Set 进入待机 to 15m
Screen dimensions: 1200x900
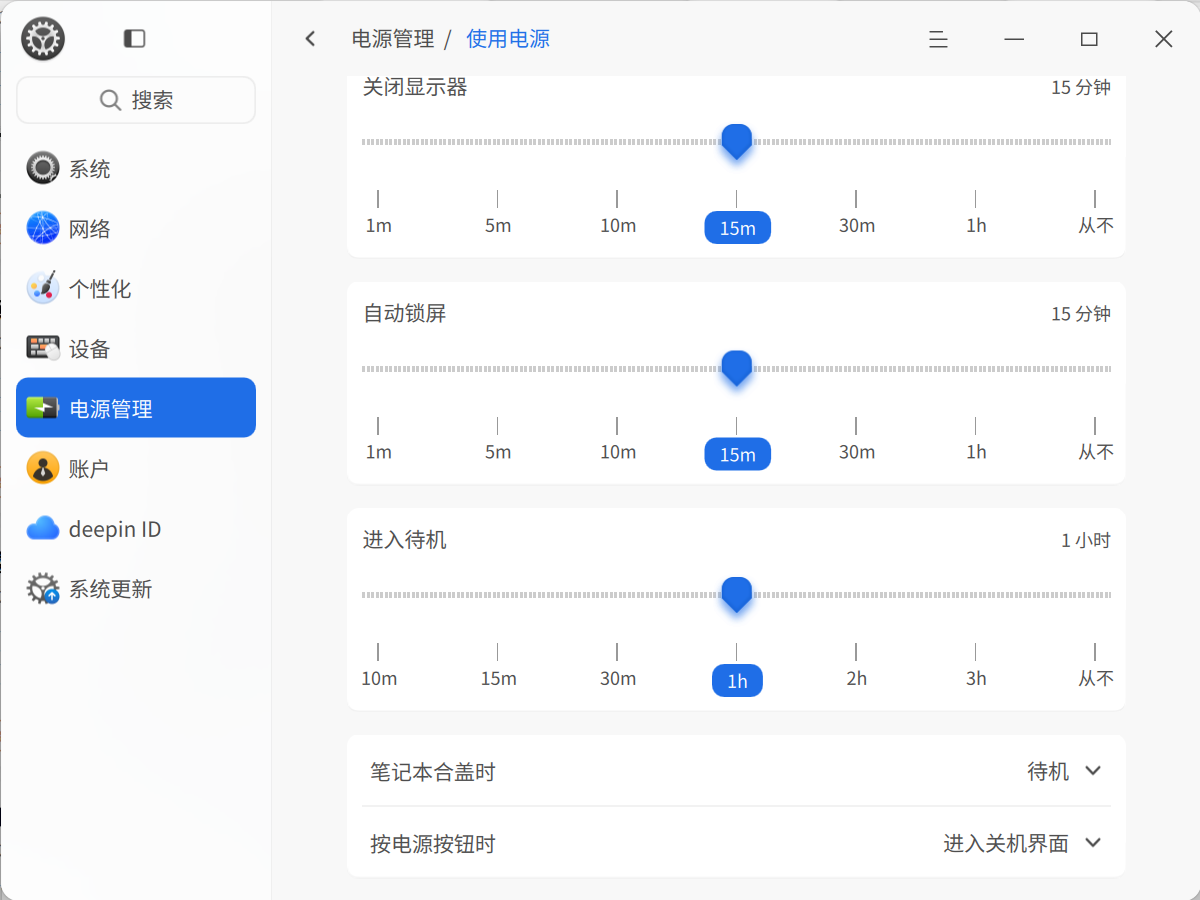pyautogui.click(x=498, y=678)
